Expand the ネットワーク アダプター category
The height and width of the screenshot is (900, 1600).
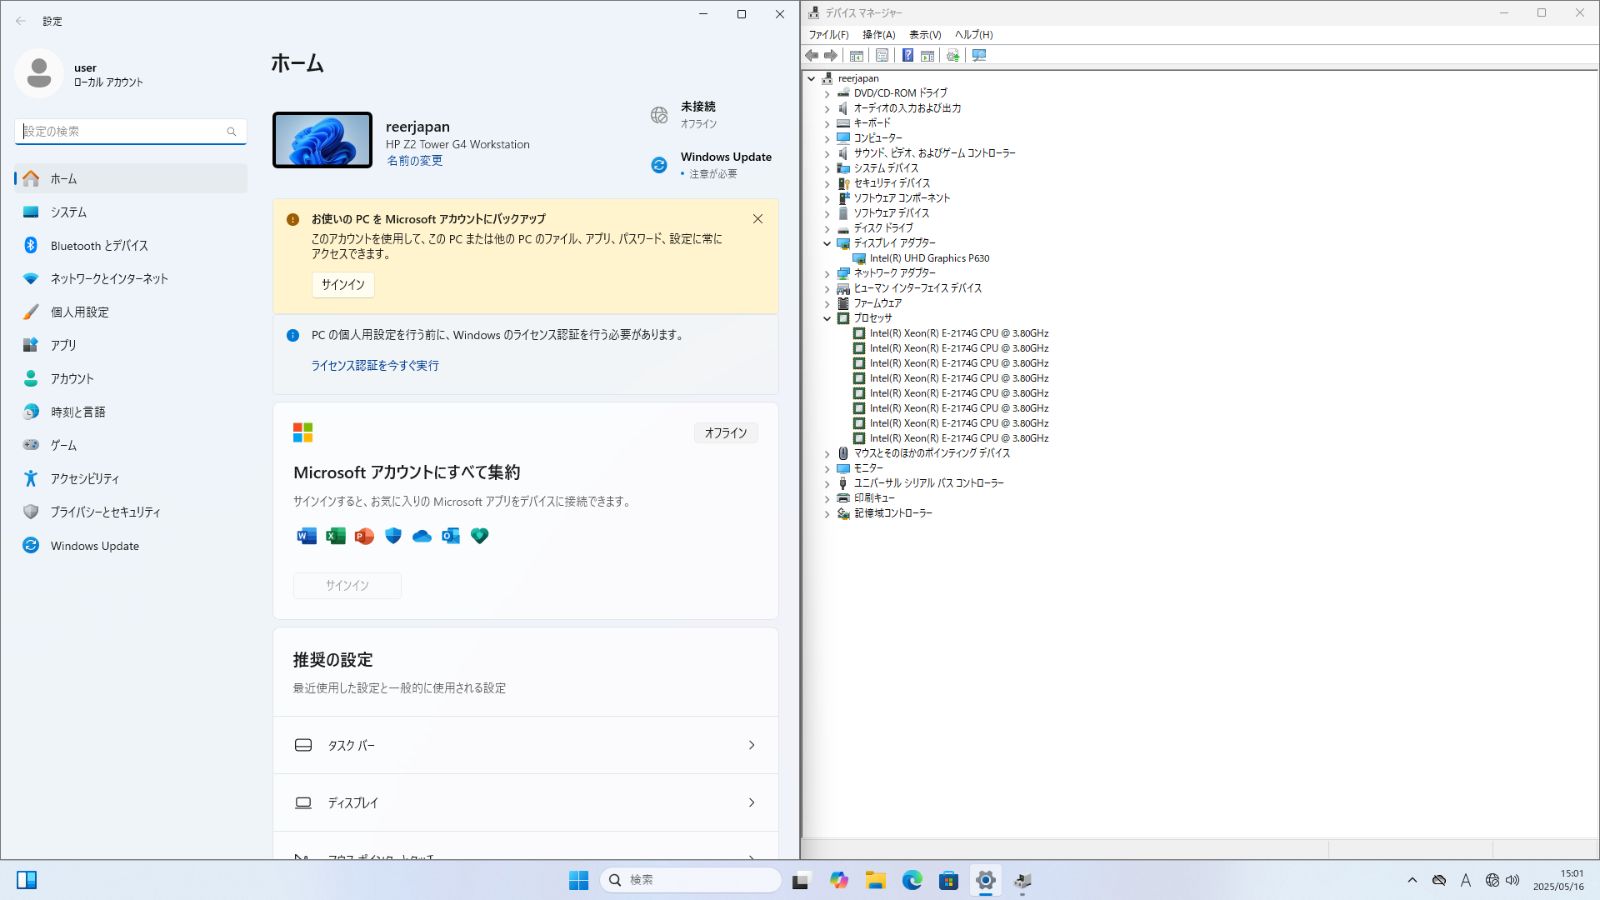pyautogui.click(x=827, y=273)
